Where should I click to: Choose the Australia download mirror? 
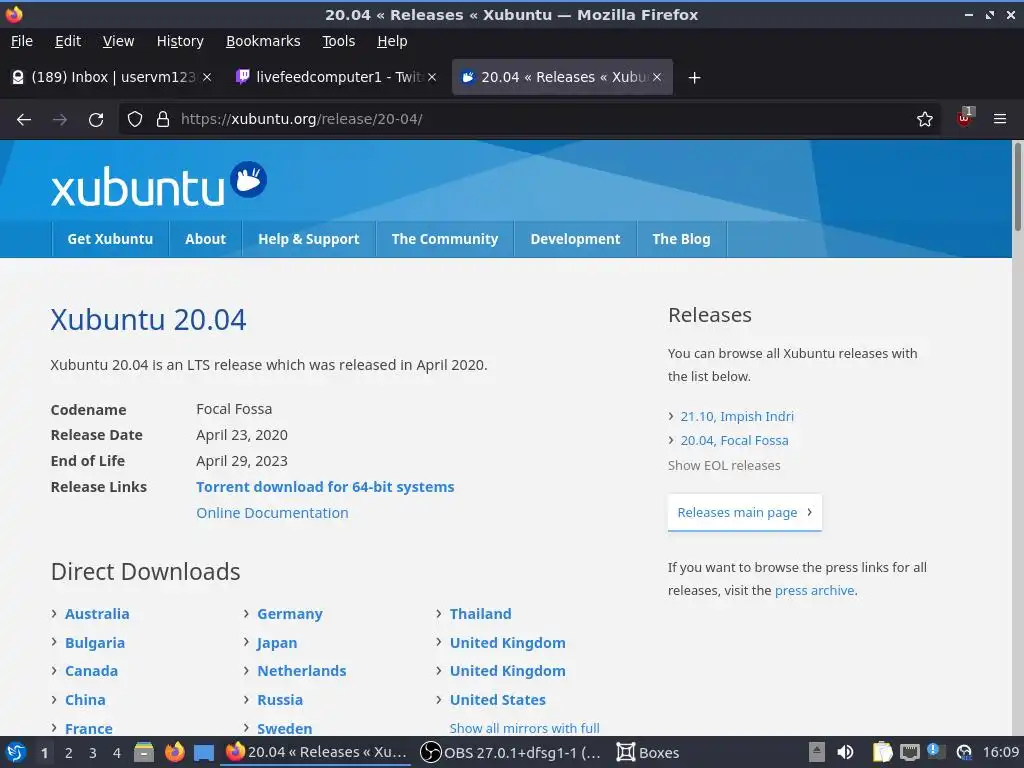click(97, 614)
